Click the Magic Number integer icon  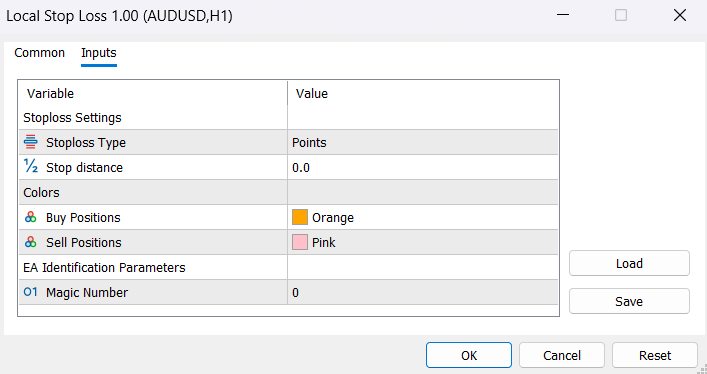click(x=31, y=292)
